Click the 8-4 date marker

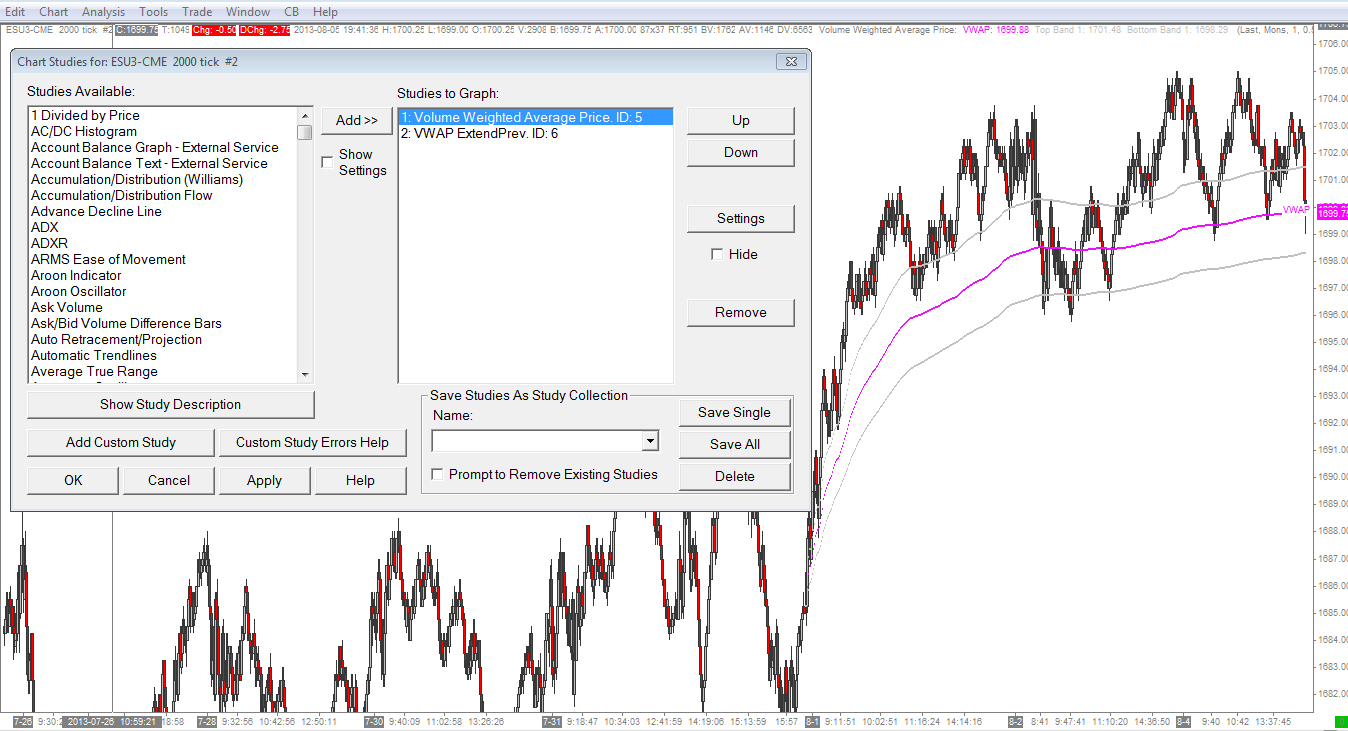tap(1184, 721)
